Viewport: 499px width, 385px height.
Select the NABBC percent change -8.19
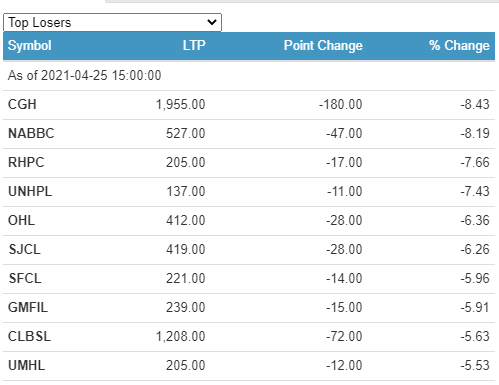coord(475,134)
